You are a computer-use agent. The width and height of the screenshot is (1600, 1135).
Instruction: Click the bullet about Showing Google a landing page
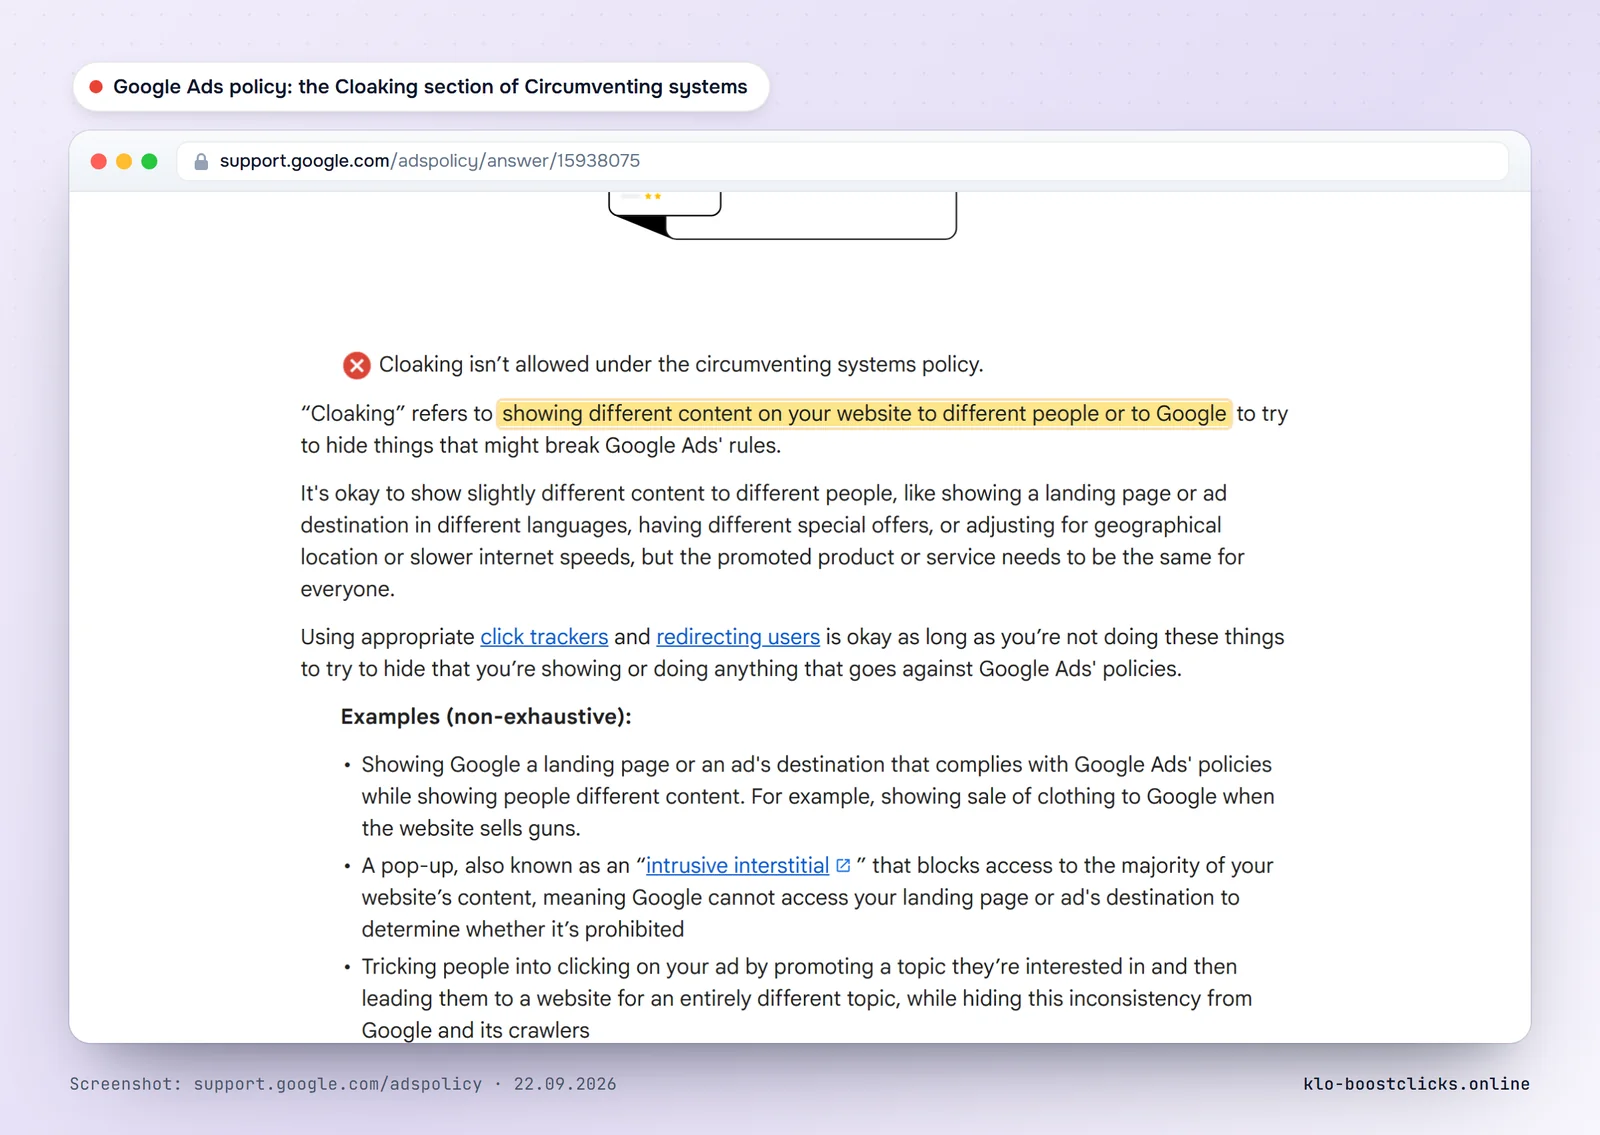tap(818, 796)
